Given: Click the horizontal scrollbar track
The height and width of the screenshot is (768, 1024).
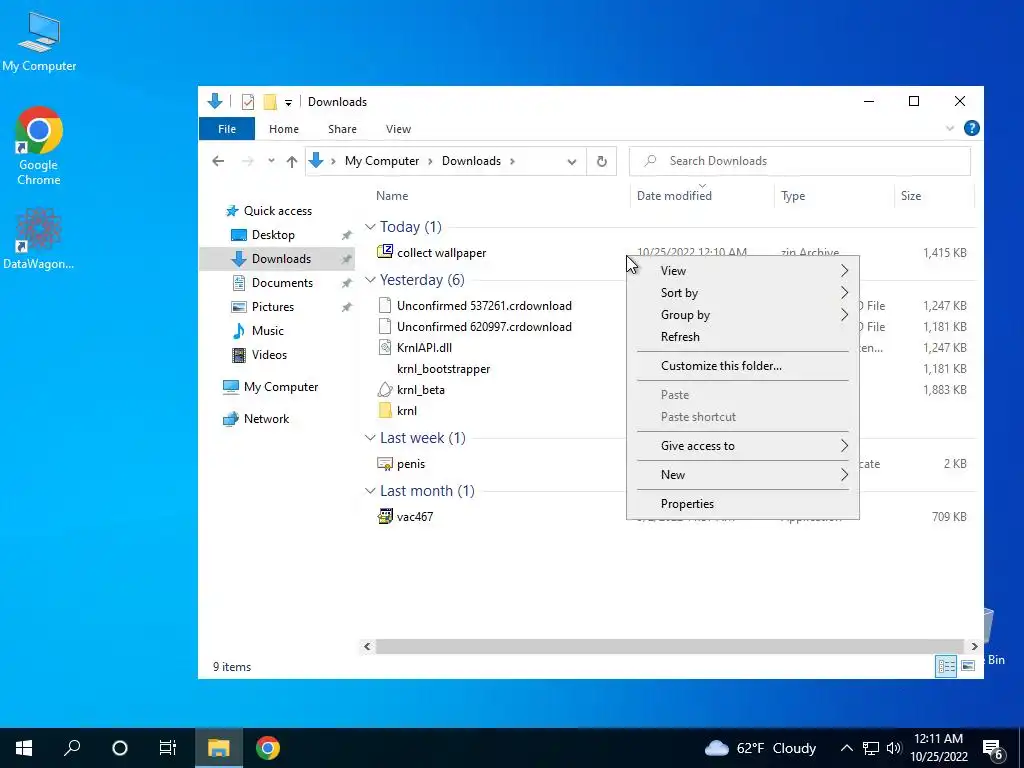Looking at the screenshot, I should (x=670, y=646).
